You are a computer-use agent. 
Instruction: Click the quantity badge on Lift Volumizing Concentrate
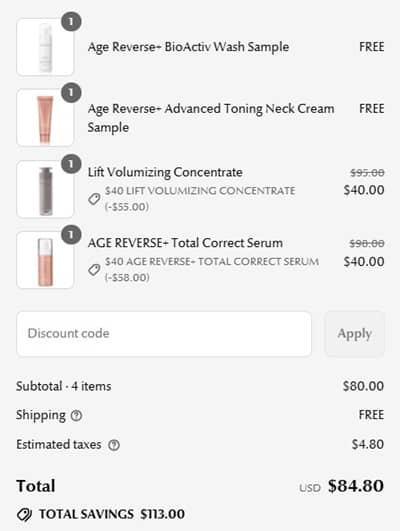click(x=71, y=164)
